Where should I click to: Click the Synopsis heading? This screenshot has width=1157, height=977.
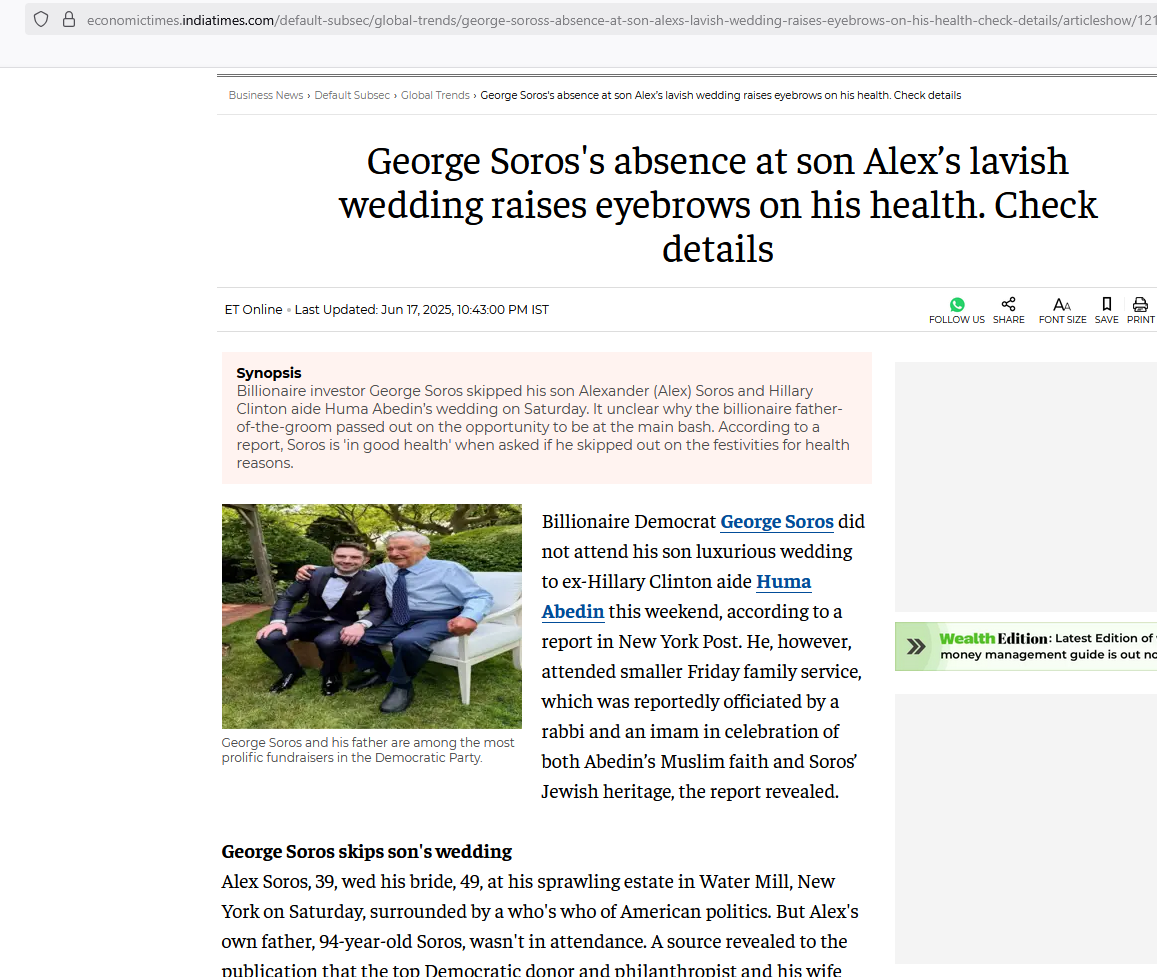point(269,373)
